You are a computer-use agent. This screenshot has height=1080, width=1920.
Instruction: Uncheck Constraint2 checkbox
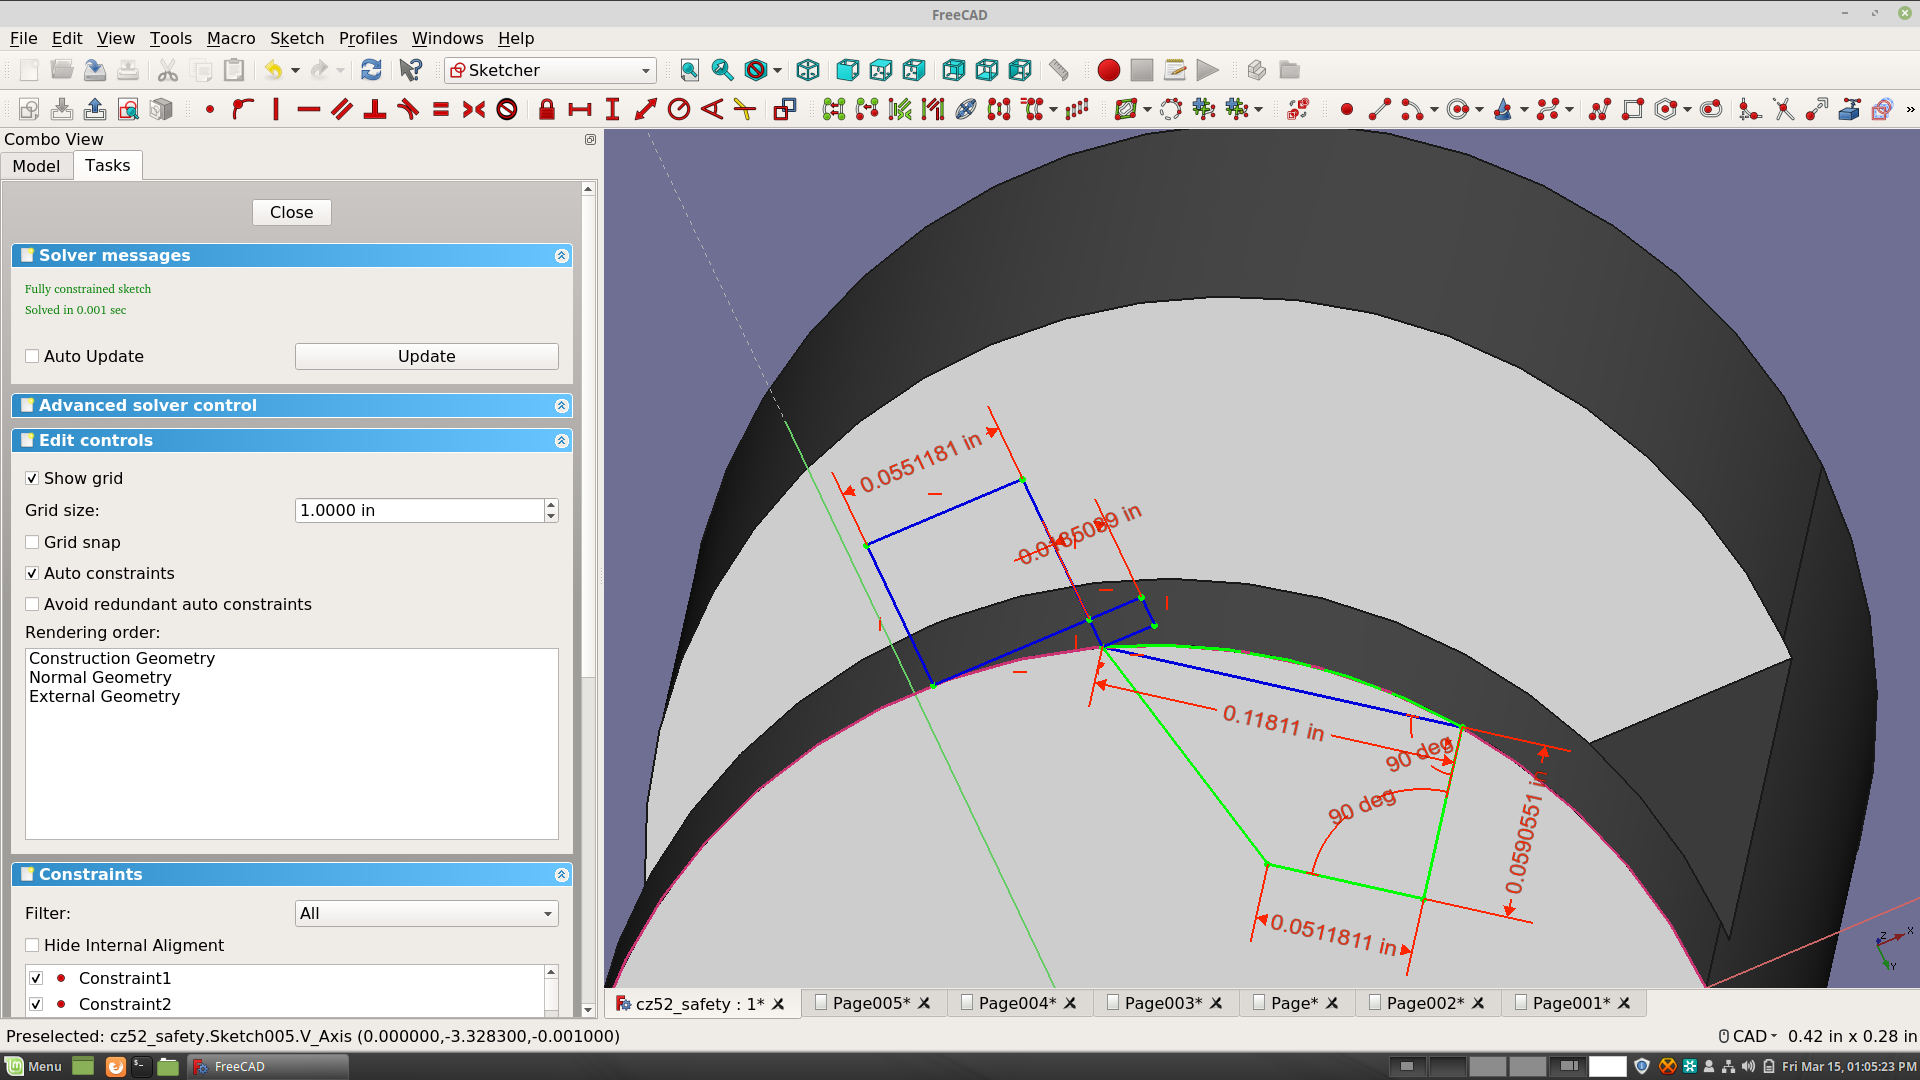(x=36, y=1004)
